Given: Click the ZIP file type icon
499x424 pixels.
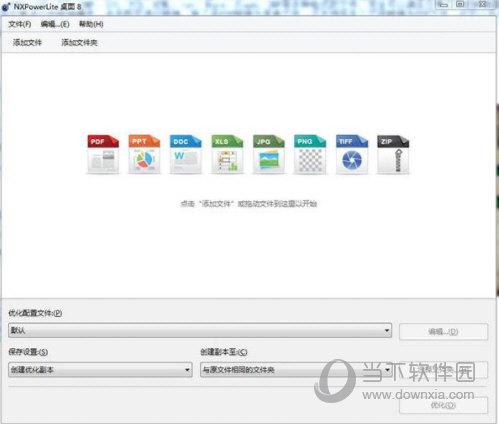Looking at the screenshot, I should (393, 154).
